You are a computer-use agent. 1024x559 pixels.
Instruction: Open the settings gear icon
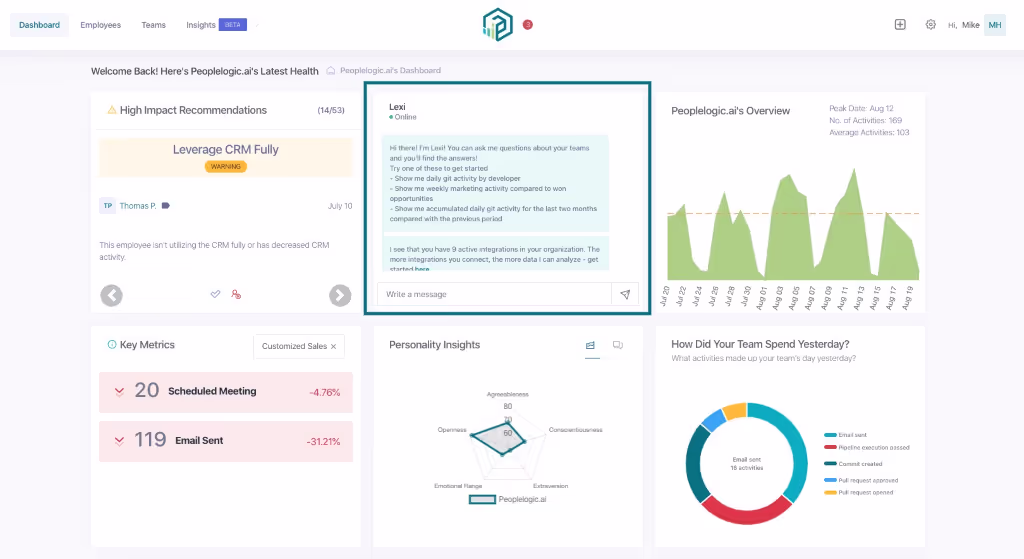931,25
